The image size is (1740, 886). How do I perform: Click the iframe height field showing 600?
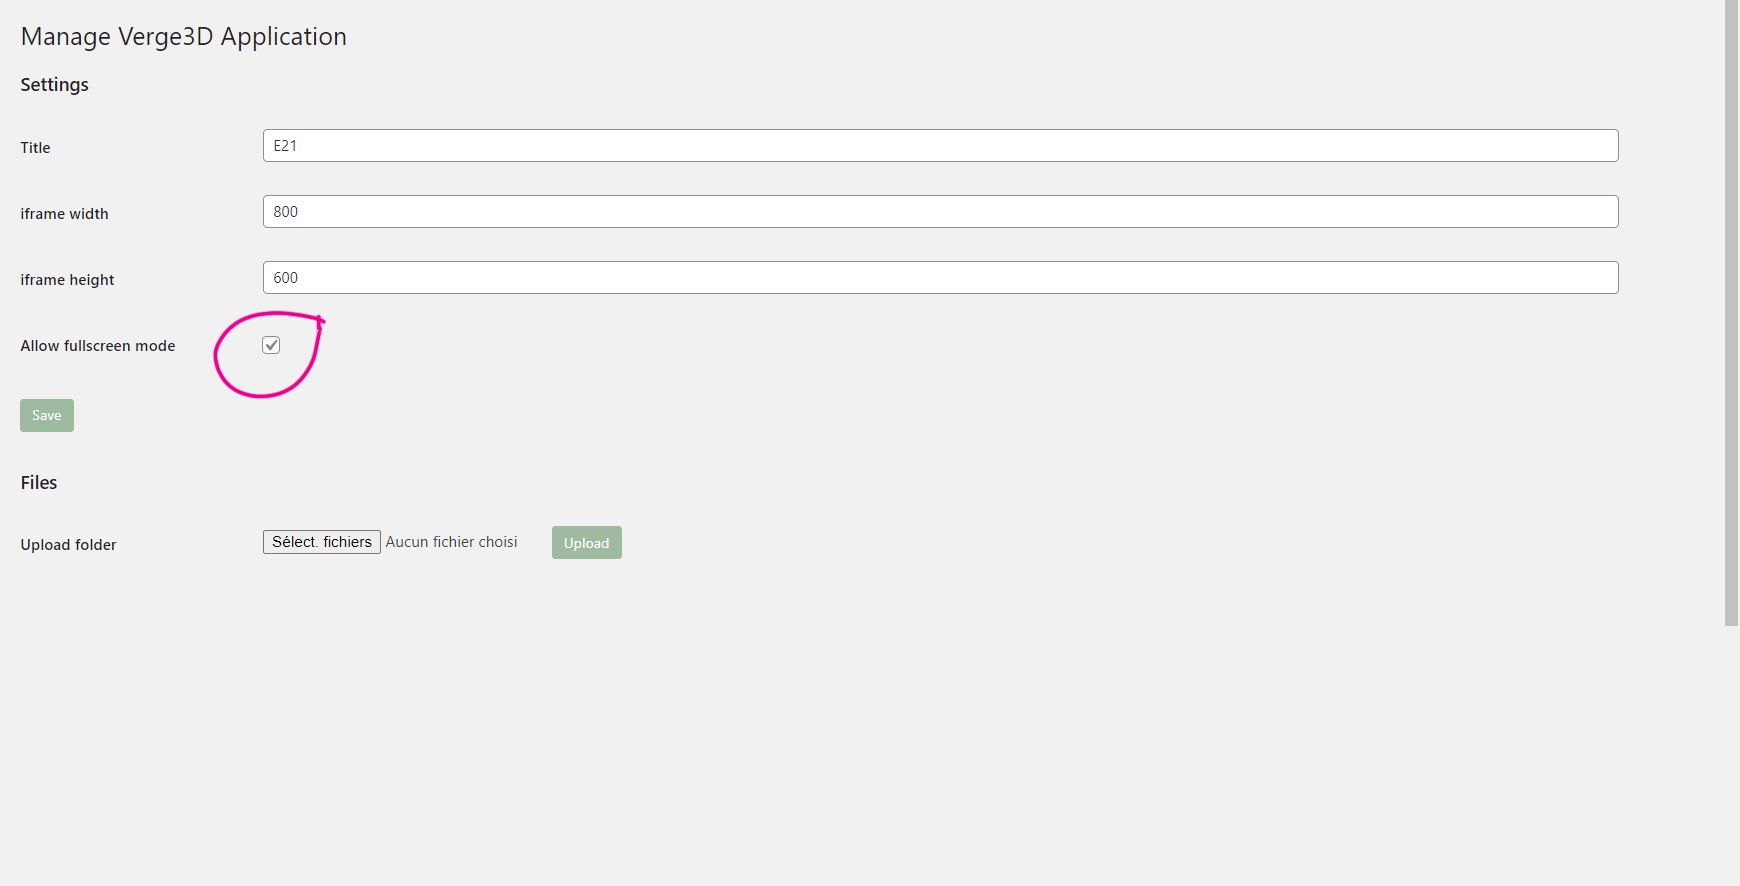tap(940, 277)
